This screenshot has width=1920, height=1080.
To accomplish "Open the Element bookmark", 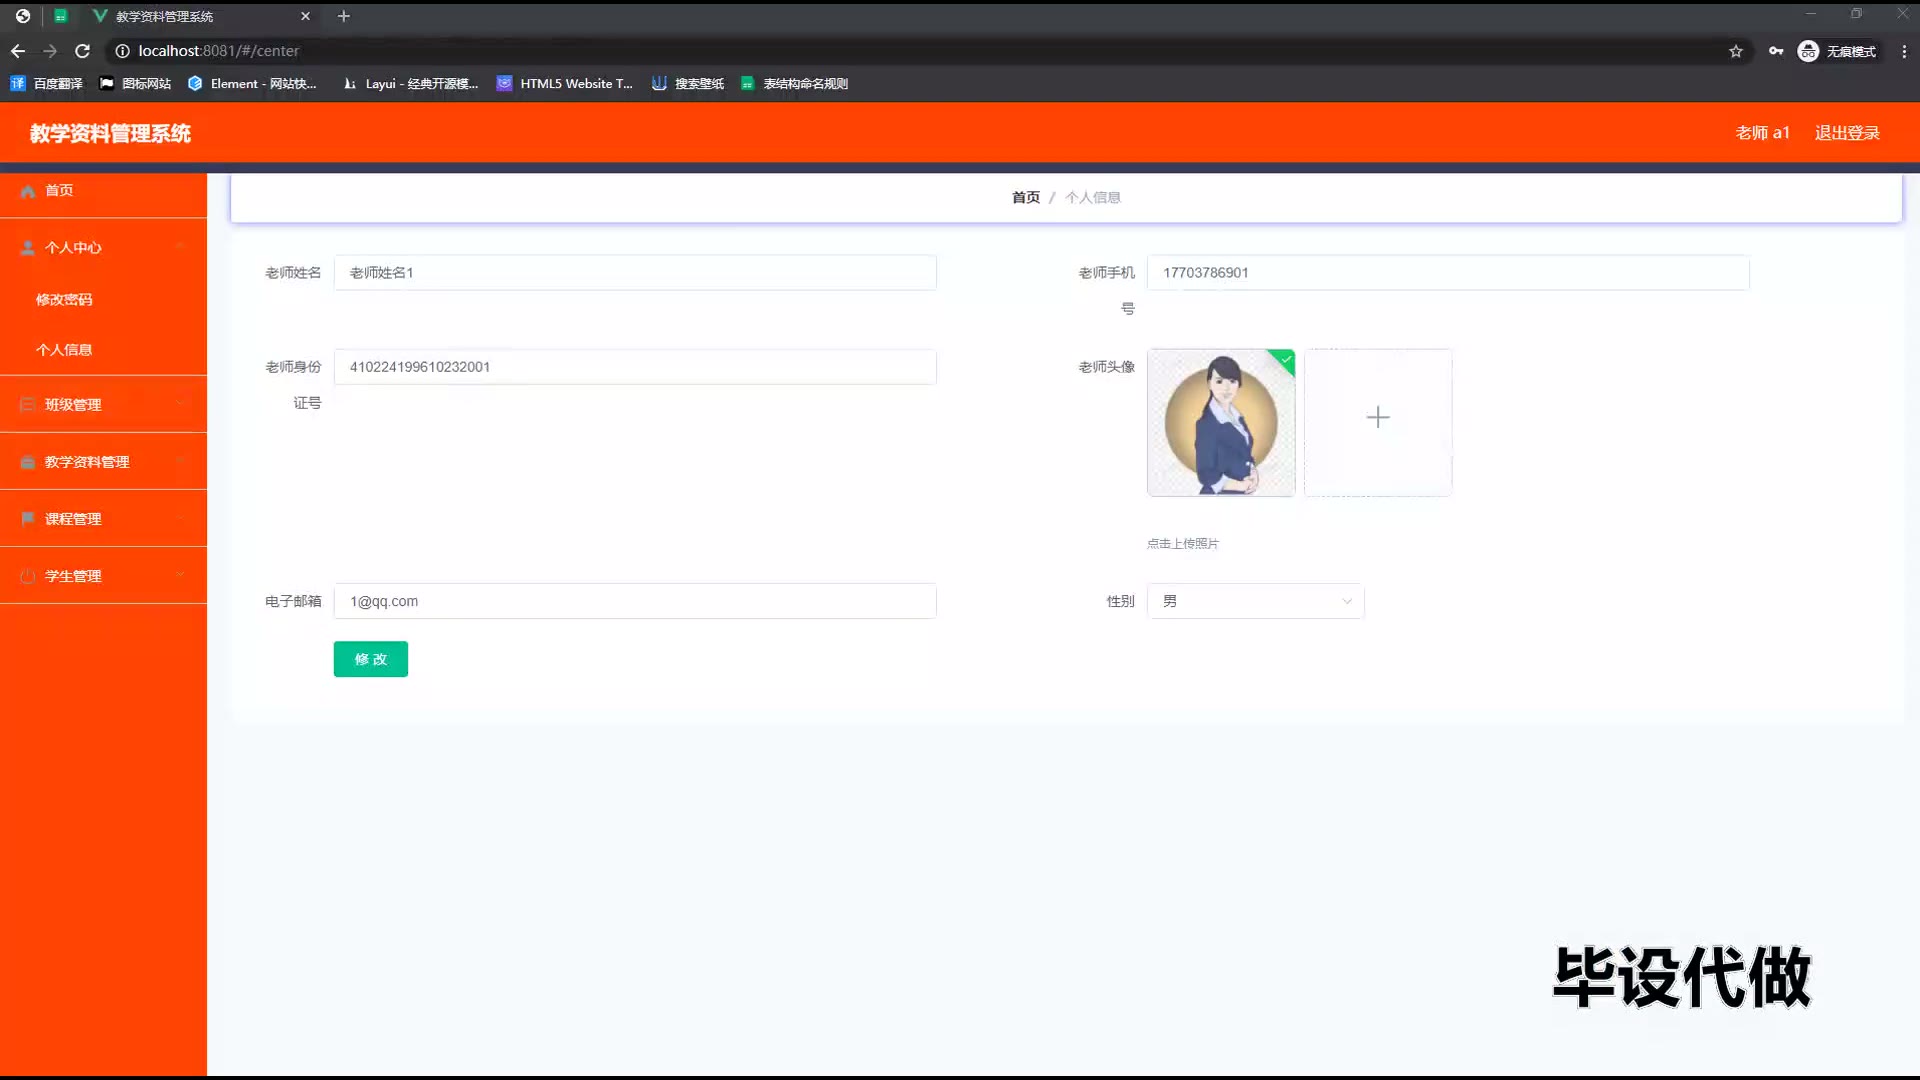I will point(252,84).
